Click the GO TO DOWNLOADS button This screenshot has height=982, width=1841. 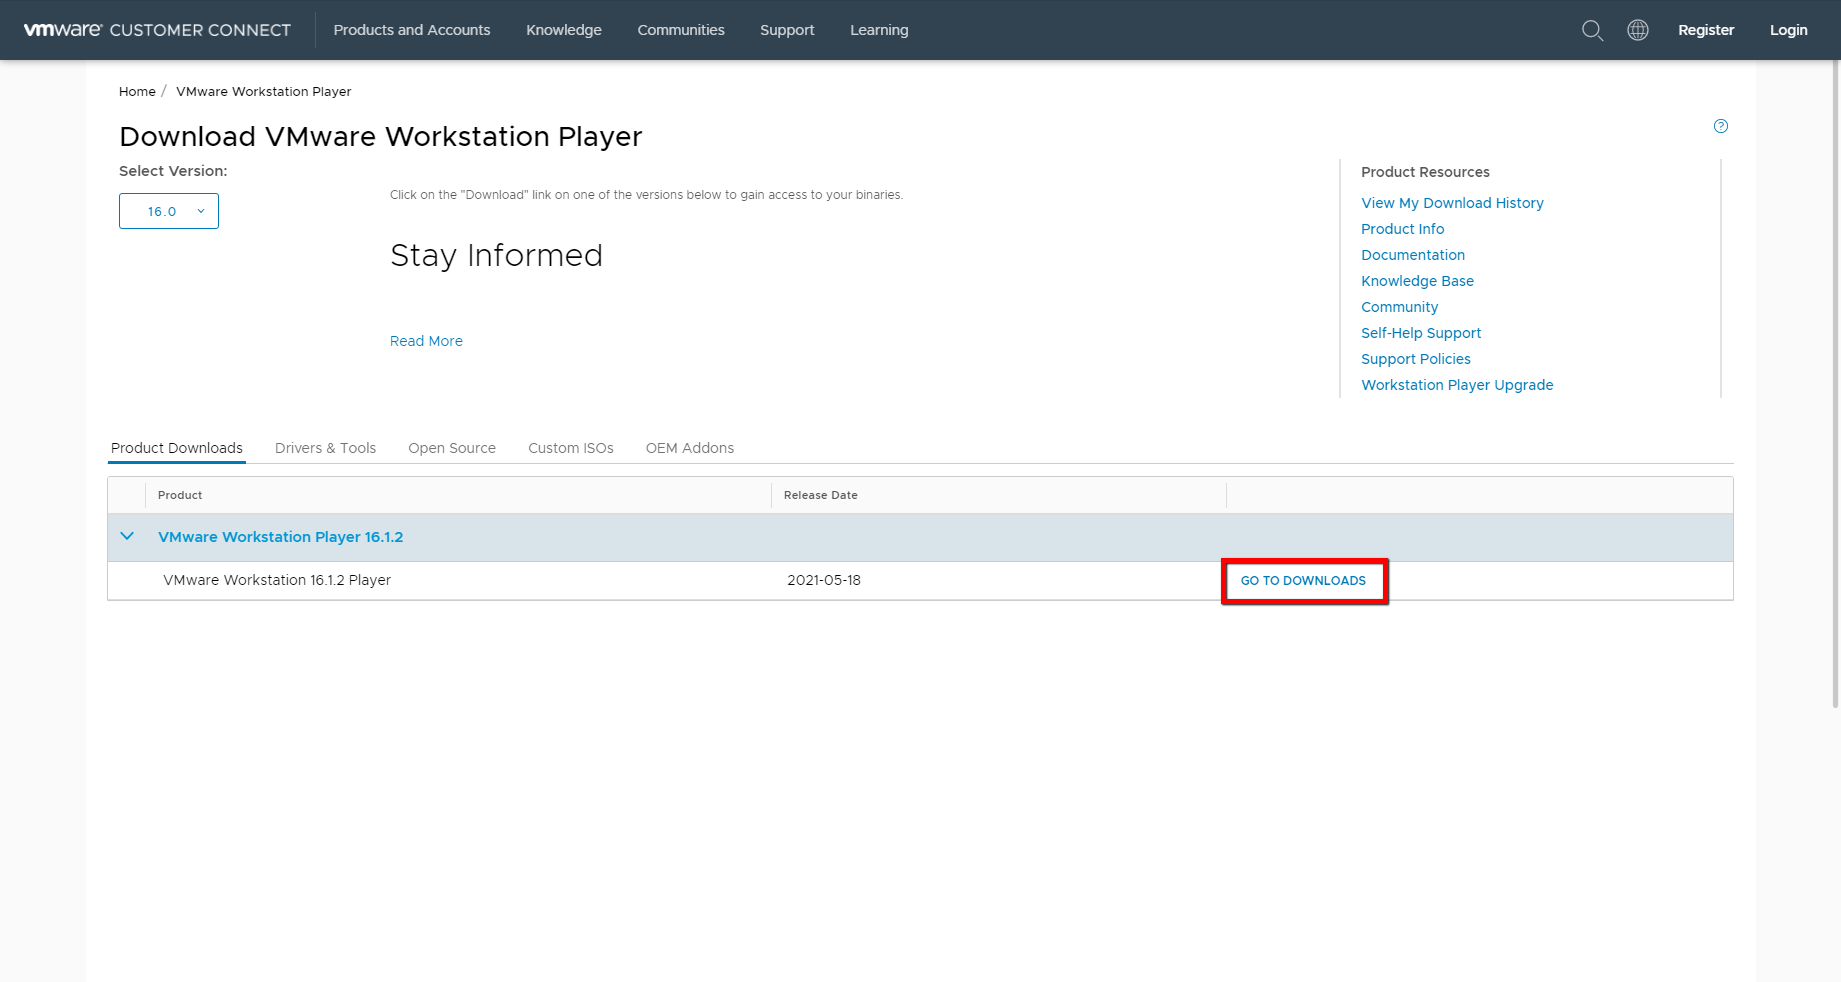tap(1303, 581)
